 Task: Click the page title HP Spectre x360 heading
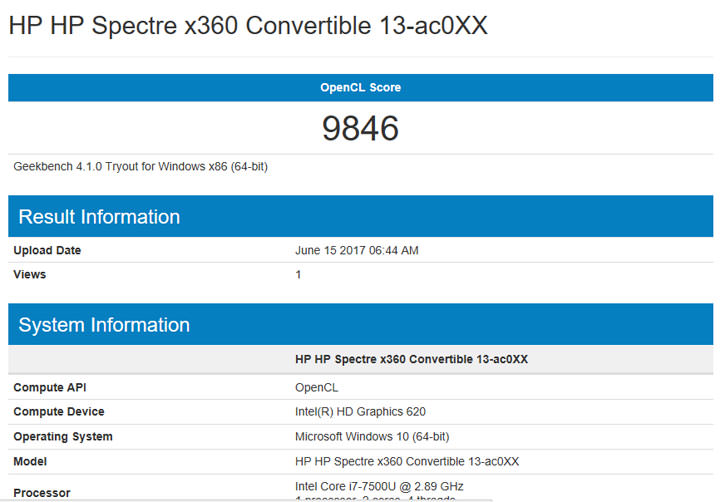(x=248, y=26)
